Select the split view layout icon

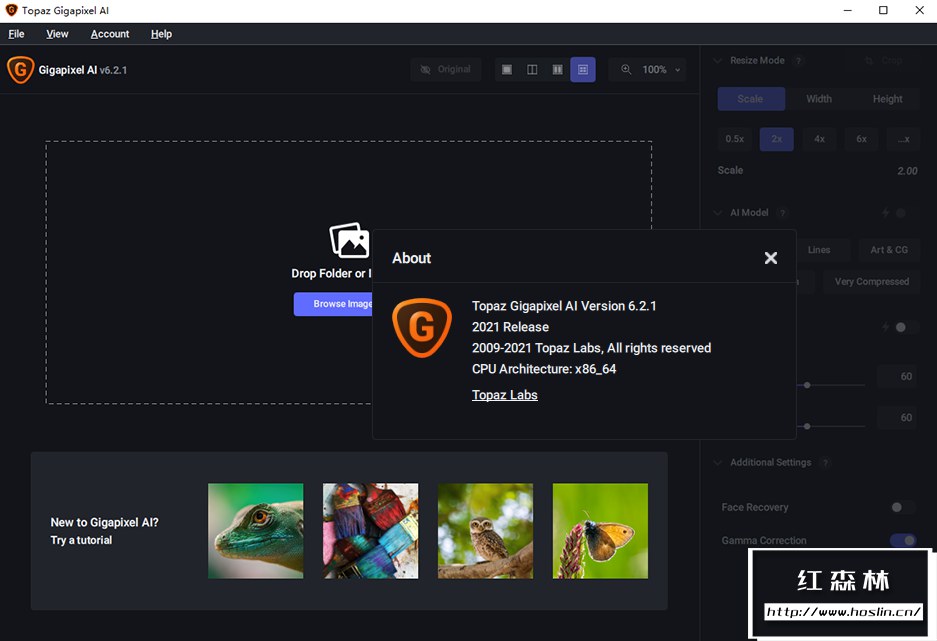tap(532, 70)
